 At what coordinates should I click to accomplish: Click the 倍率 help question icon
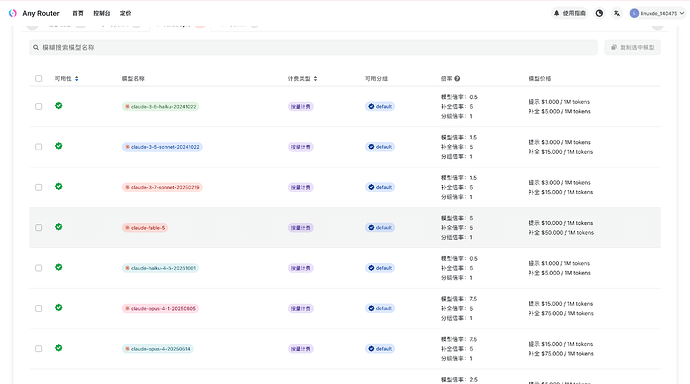pos(457,78)
